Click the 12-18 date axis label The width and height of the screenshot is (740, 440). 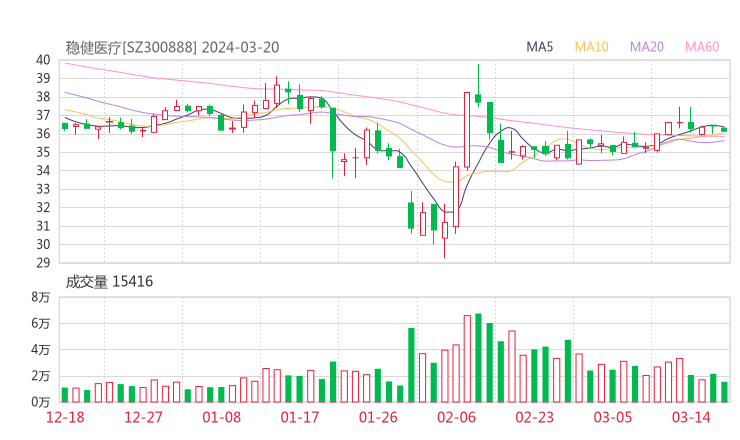coord(65,417)
